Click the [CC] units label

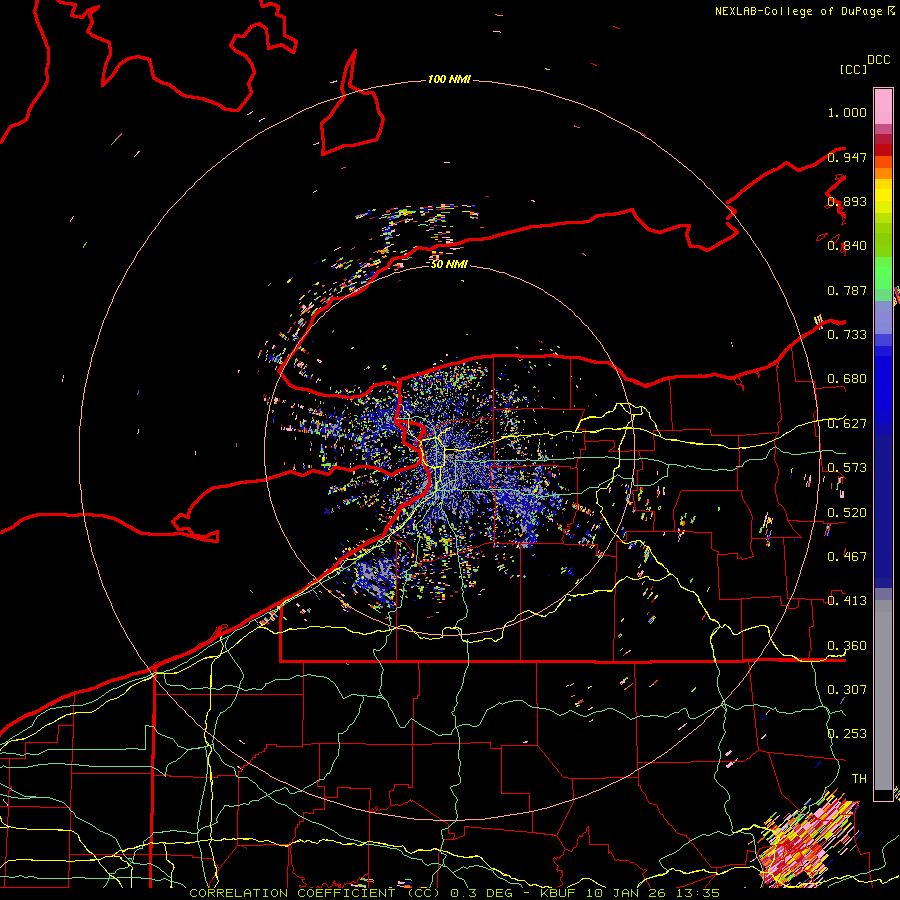pos(853,69)
